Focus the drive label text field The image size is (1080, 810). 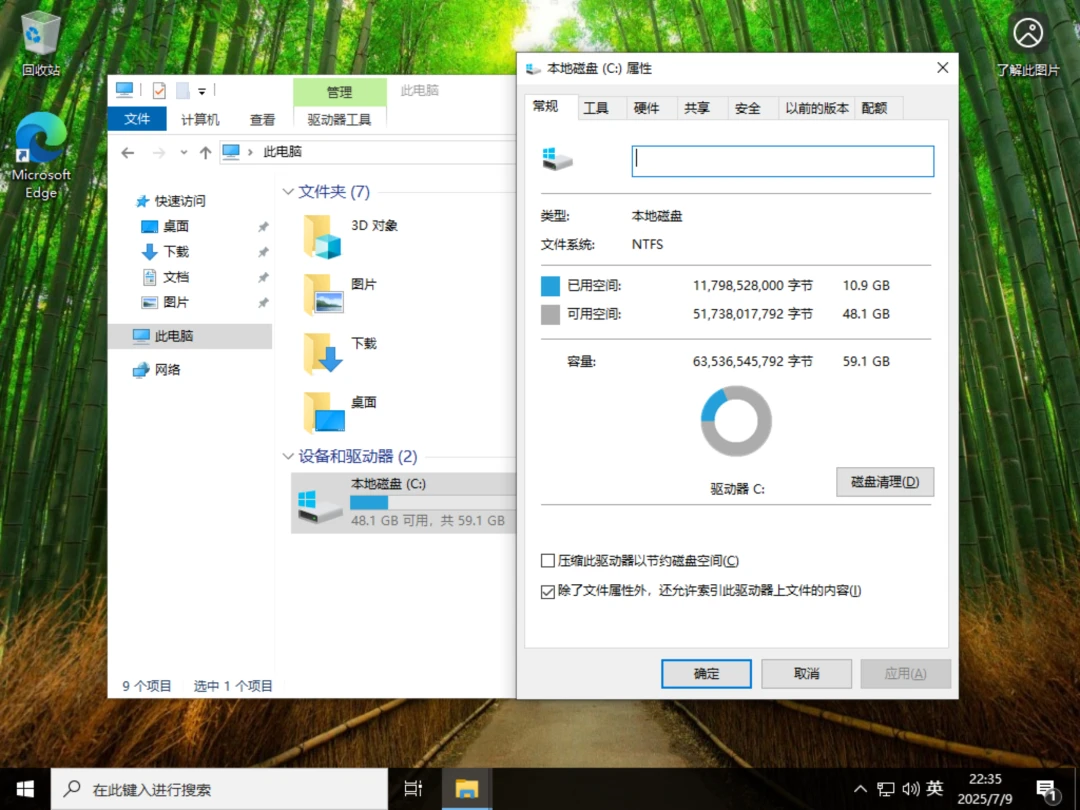pos(782,161)
